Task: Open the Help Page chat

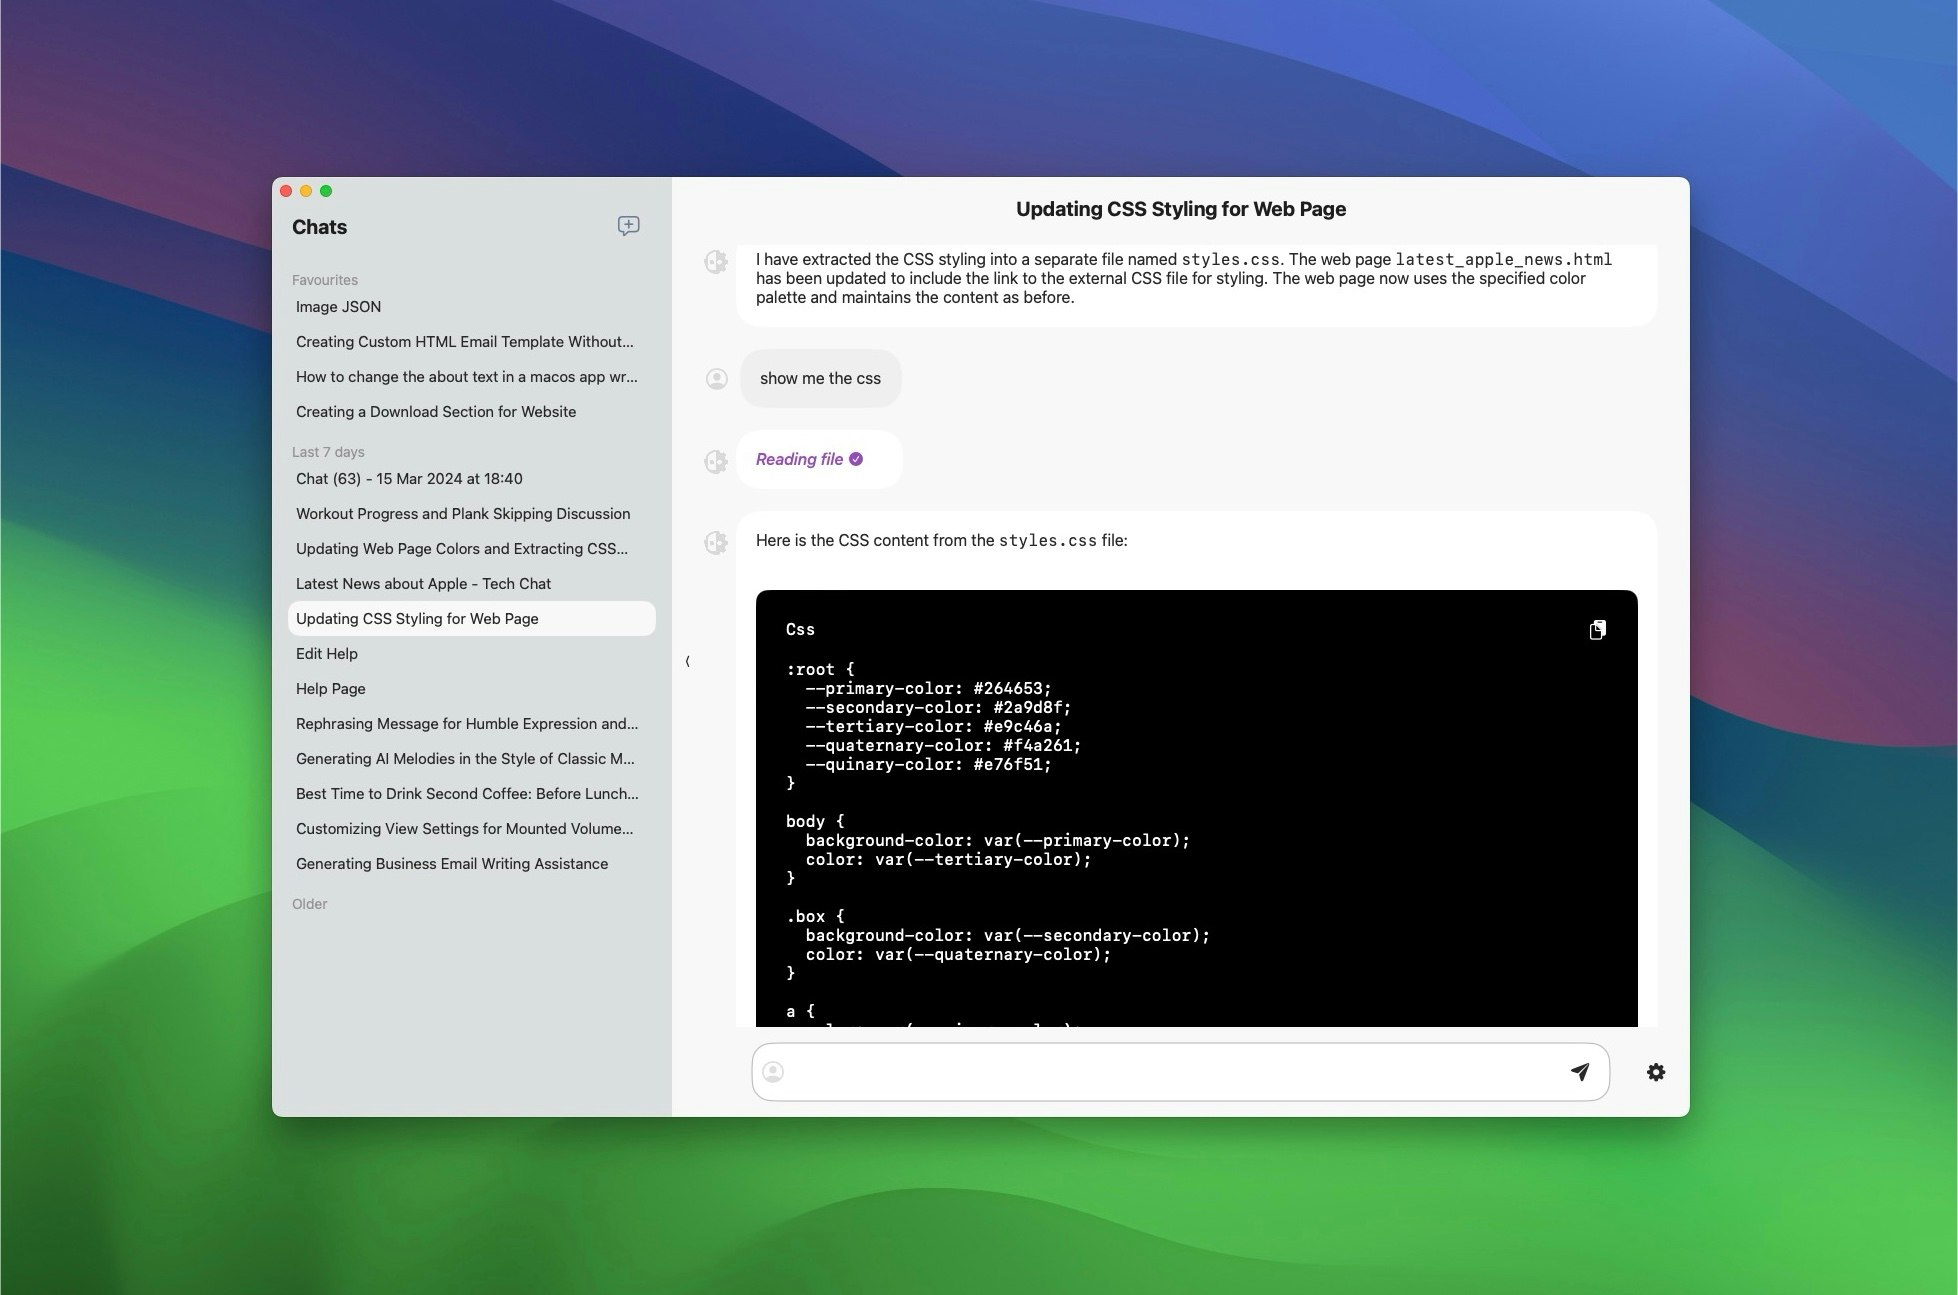Action: (x=330, y=689)
